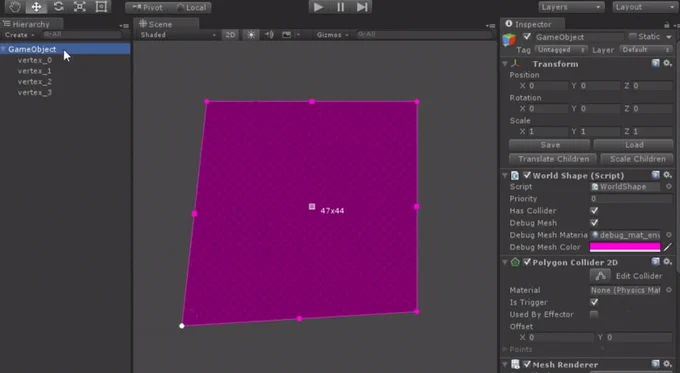Select the Move tool in the toolbar
680x373 pixels.
(36, 7)
